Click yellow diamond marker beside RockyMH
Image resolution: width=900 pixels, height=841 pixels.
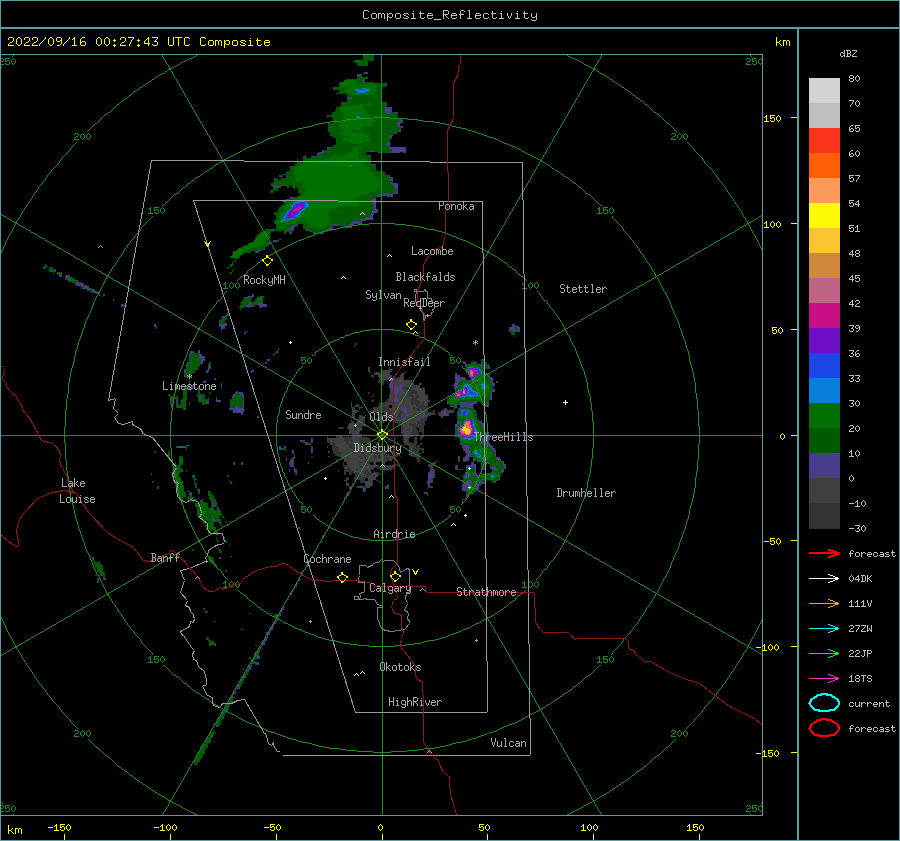[x=267, y=261]
